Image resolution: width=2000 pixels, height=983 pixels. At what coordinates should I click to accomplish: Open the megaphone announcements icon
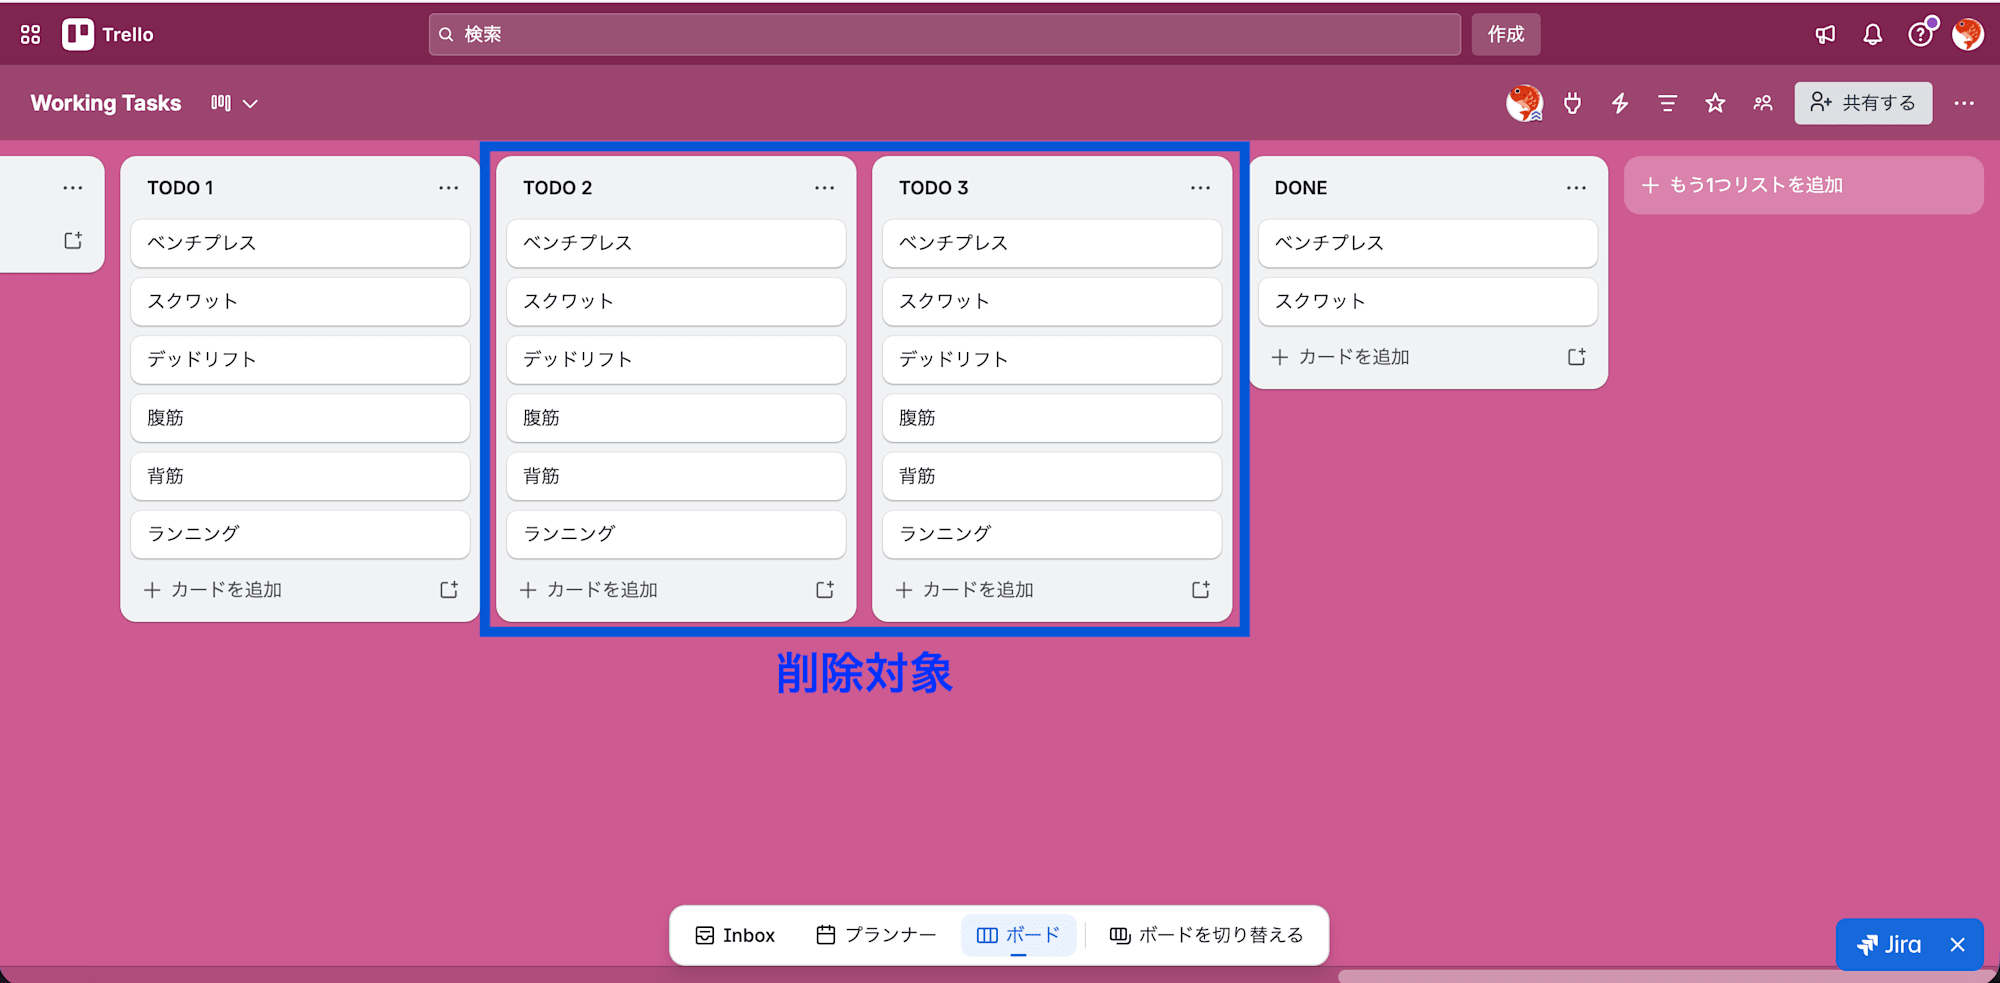click(1825, 35)
